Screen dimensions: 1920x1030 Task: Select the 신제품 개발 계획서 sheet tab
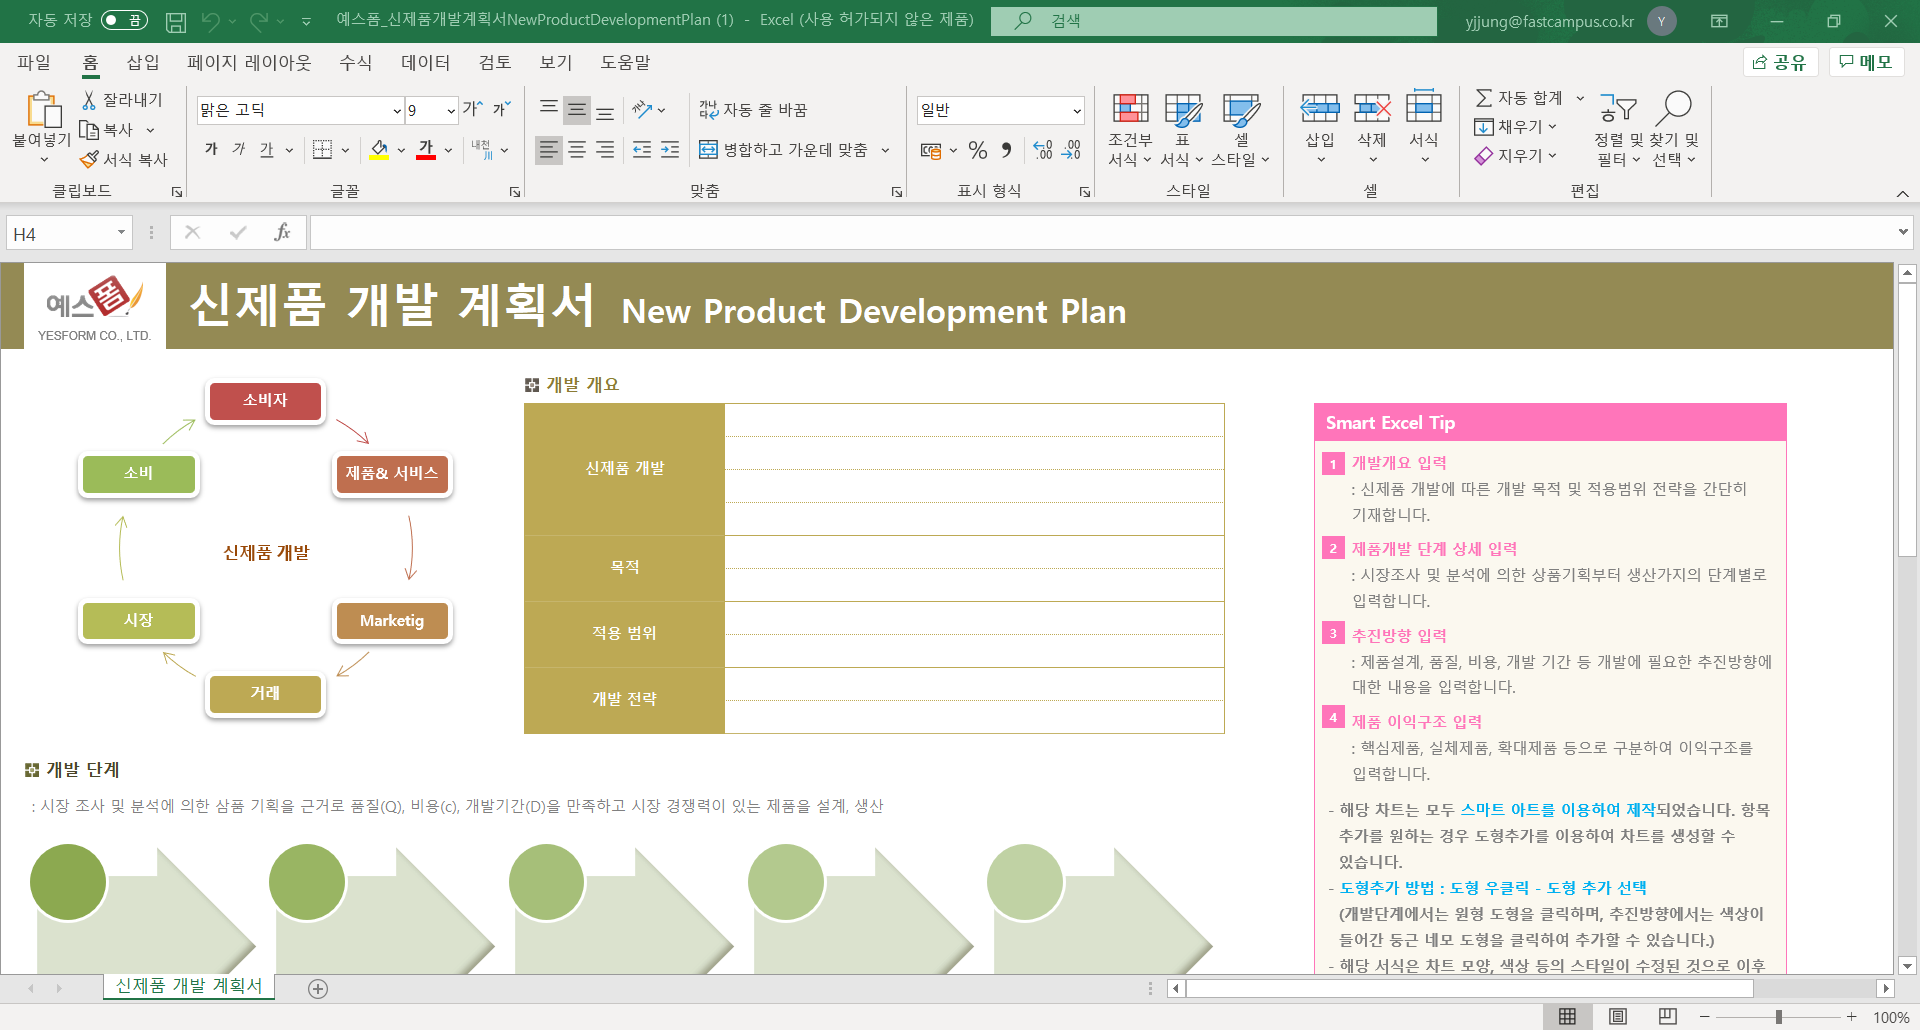click(189, 986)
